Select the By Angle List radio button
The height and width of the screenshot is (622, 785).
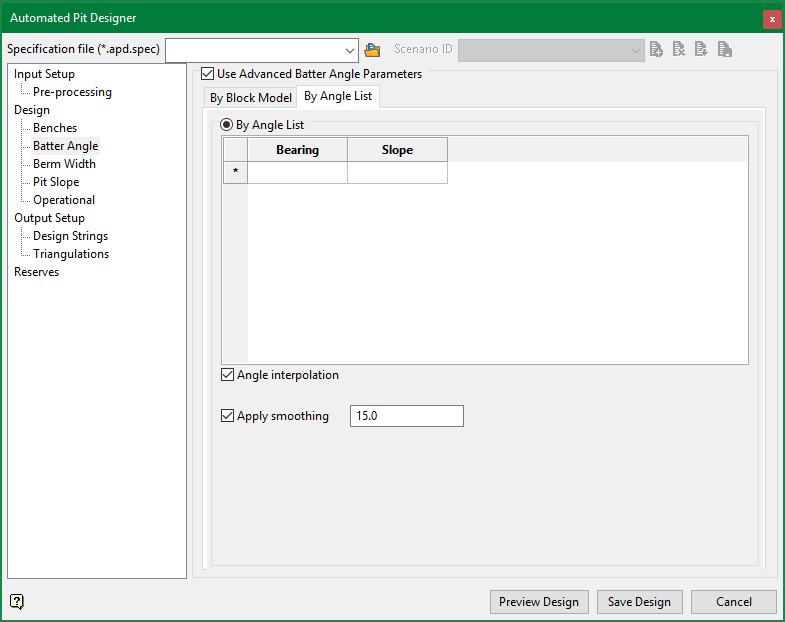tap(227, 125)
